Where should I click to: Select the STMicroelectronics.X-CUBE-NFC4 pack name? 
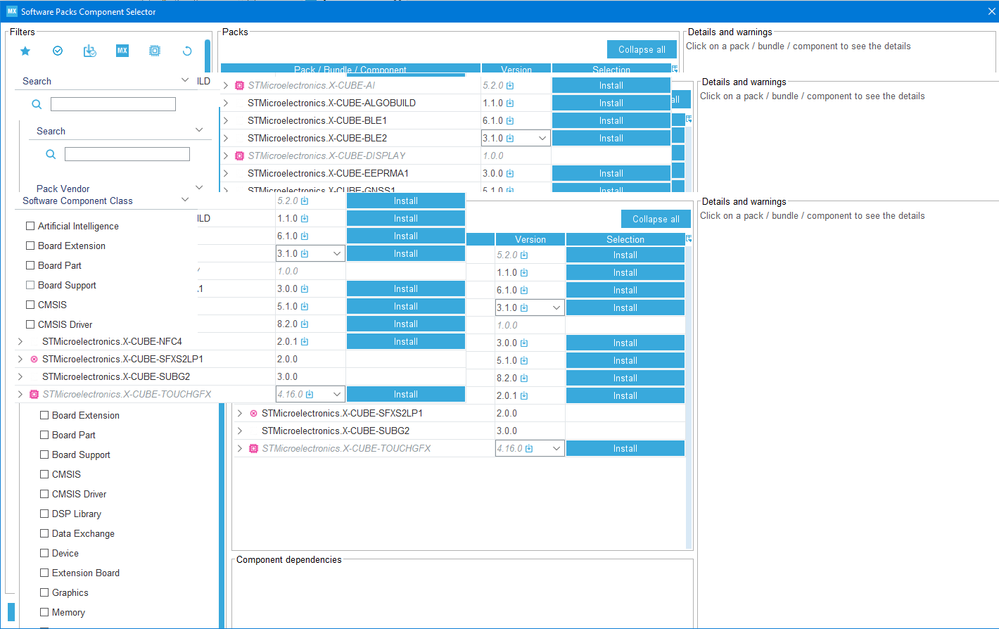112,342
